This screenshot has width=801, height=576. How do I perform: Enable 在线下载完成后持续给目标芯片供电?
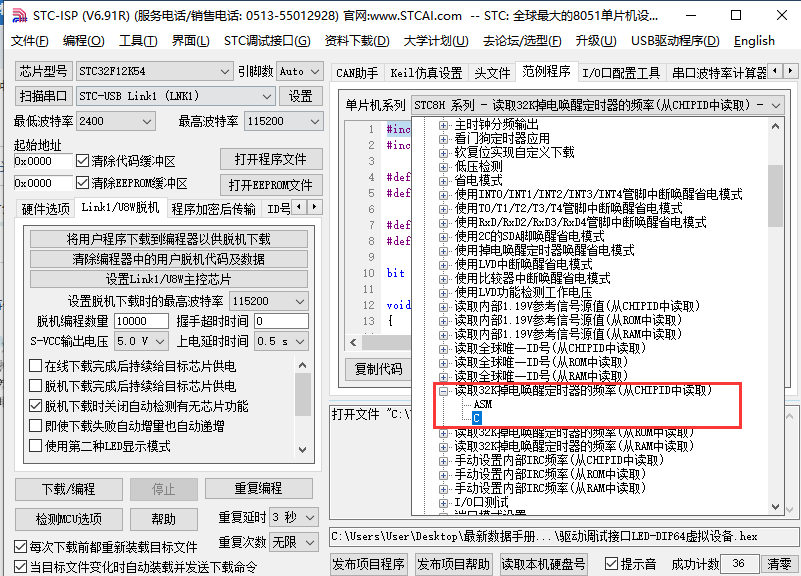point(35,366)
